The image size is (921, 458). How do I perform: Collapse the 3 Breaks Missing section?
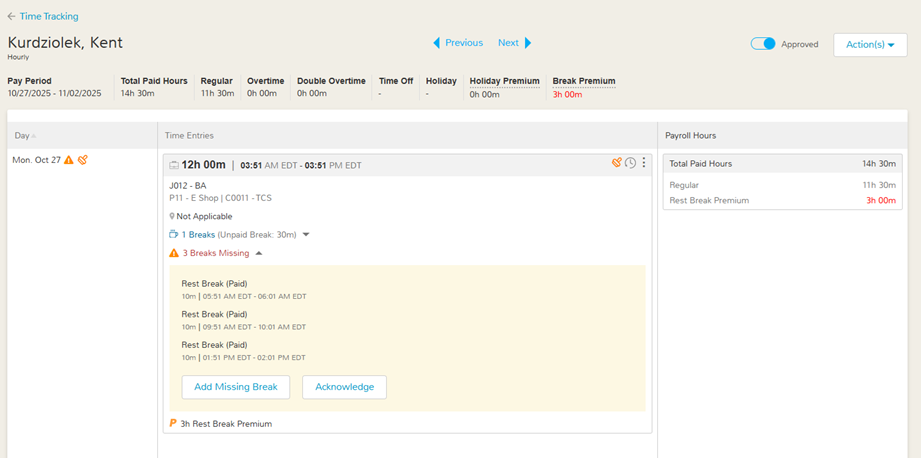[x=259, y=254]
